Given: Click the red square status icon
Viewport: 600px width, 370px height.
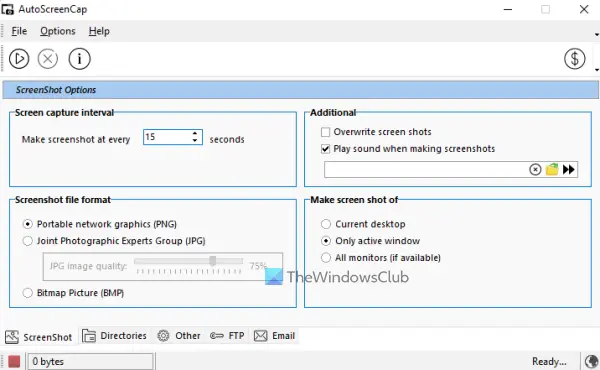Looking at the screenshot, I should (14, 362).
